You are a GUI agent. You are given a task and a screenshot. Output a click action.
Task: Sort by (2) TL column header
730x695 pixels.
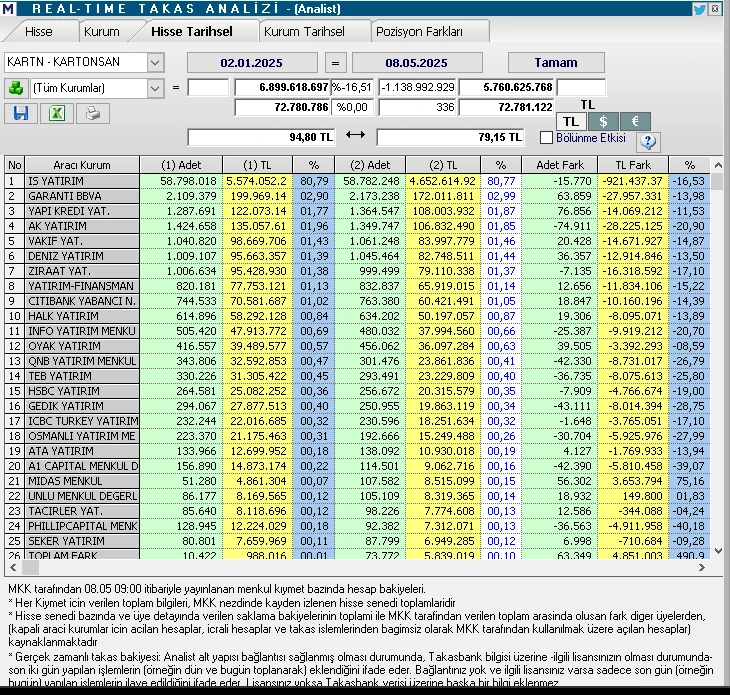443,165
